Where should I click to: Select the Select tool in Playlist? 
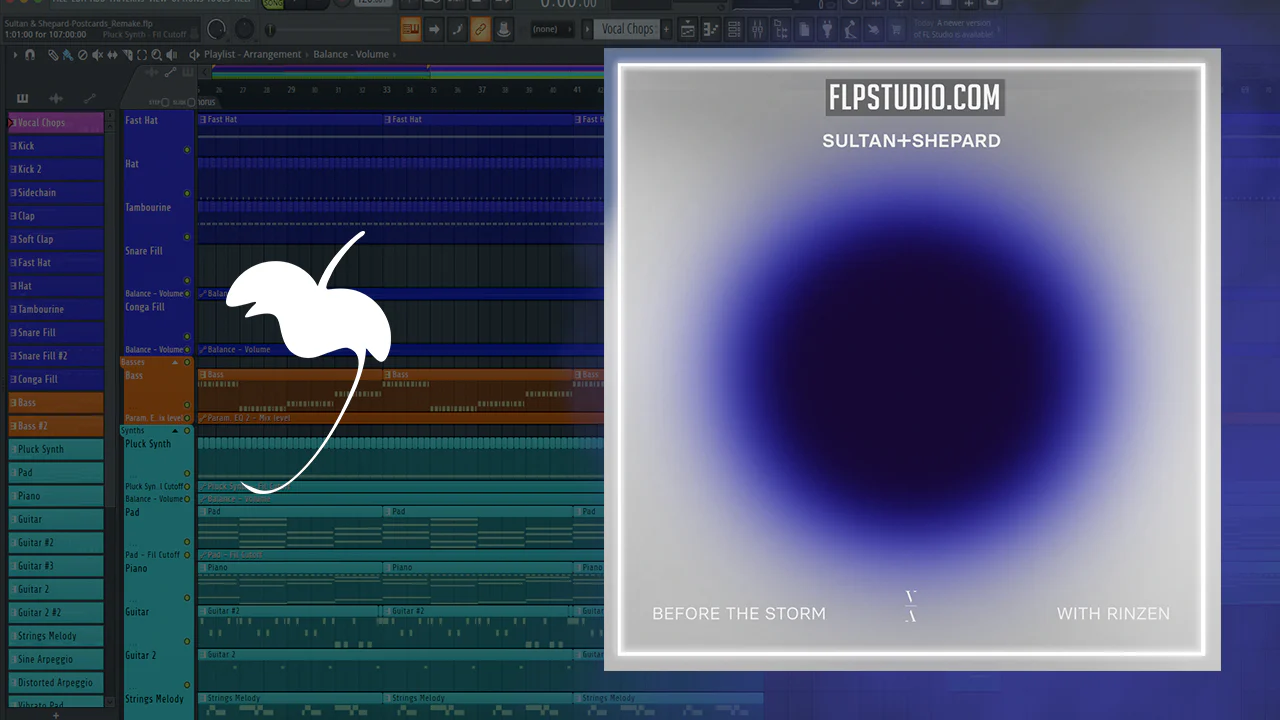pos(143,55)
